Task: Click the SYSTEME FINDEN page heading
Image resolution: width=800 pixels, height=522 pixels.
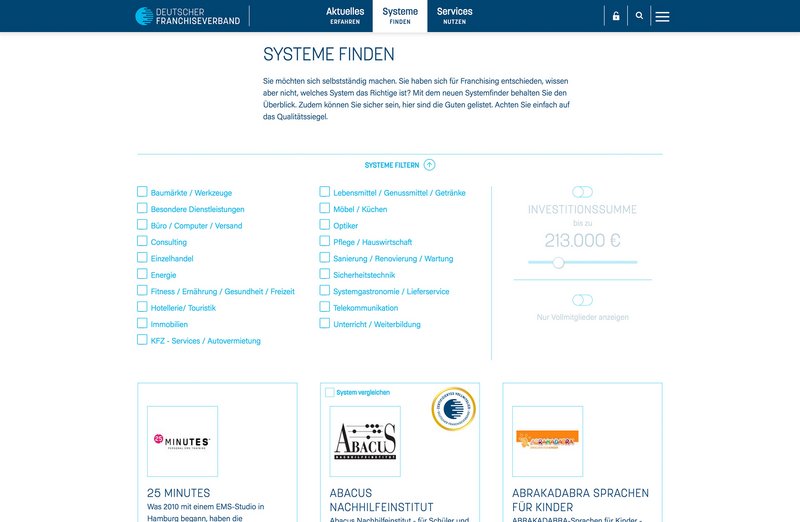Action: 329,54
